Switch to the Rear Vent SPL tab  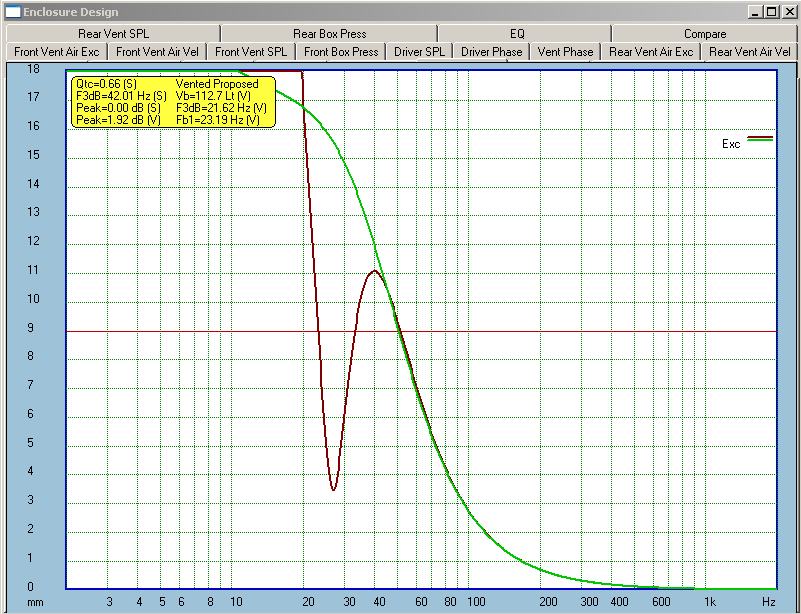[113, 33]
